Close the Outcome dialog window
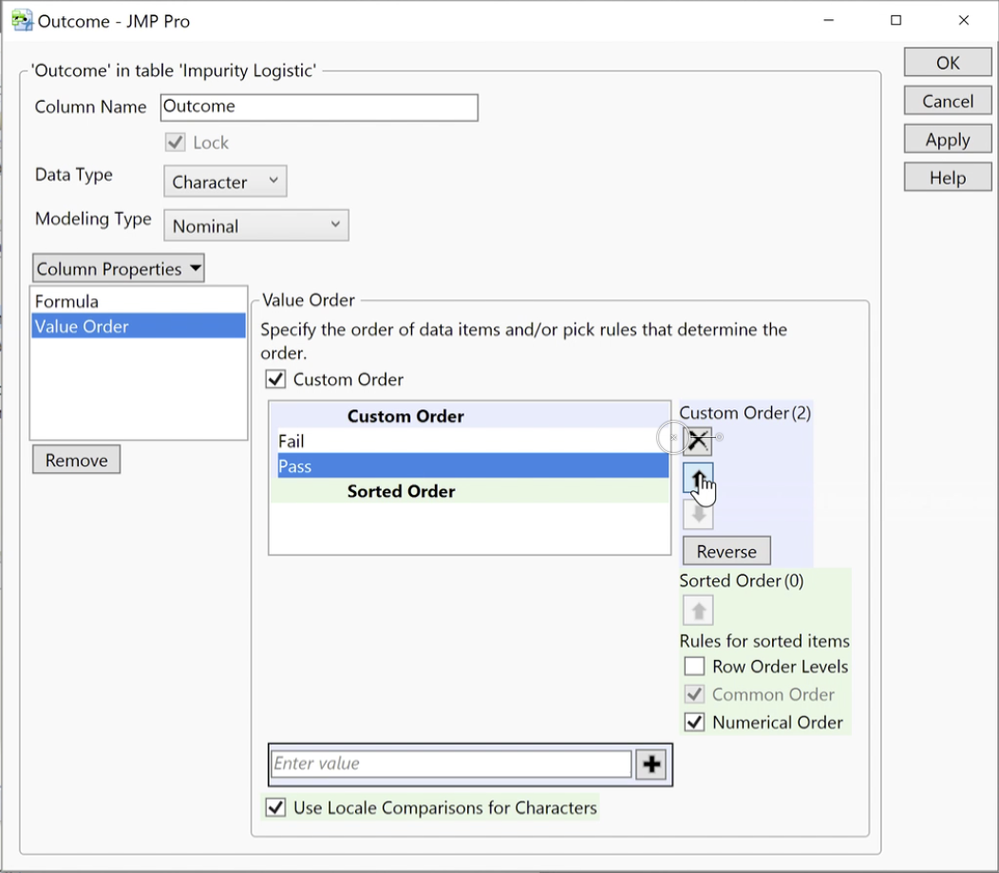This screenshot has width=999, height=873. [963, 20]
